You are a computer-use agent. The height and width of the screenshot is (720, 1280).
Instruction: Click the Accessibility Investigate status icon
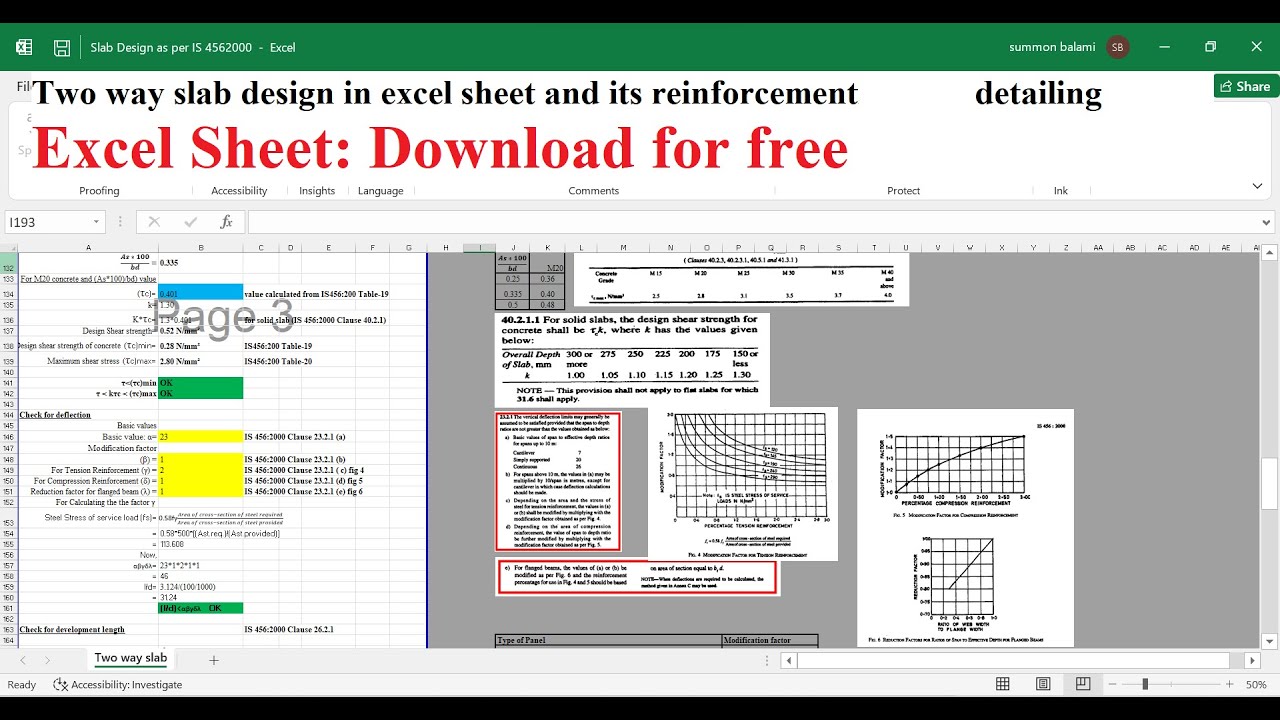tap(60, 684)
